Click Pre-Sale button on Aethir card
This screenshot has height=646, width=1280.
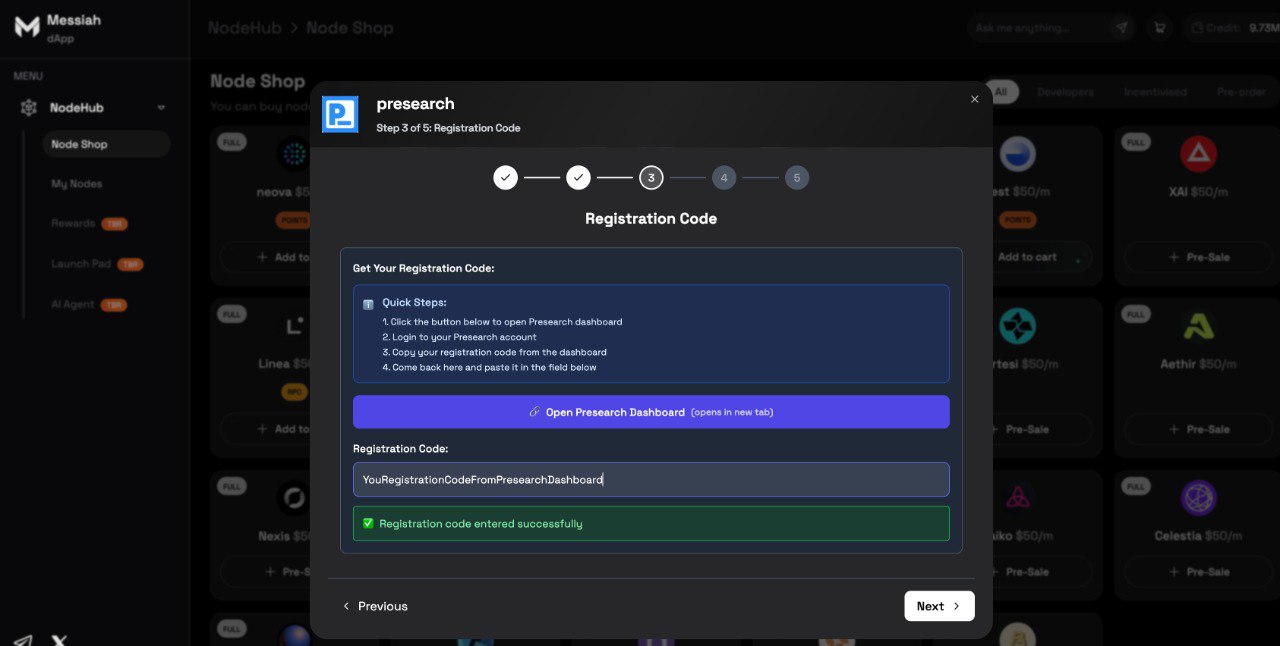click(x=1199, y=429)
